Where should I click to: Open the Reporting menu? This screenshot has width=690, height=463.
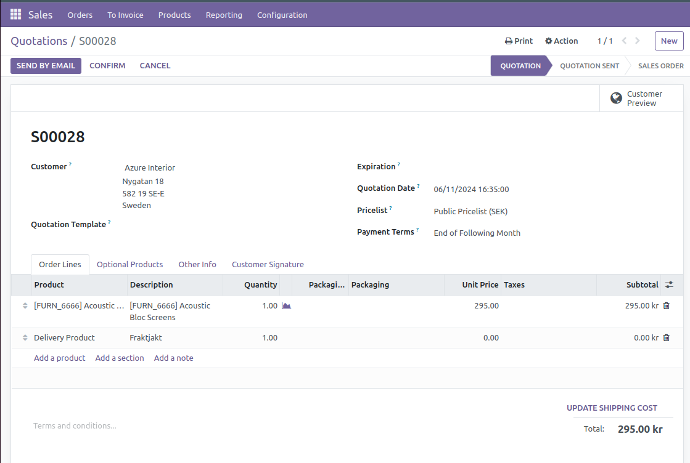pyautogui.click(x=224, y=15)
